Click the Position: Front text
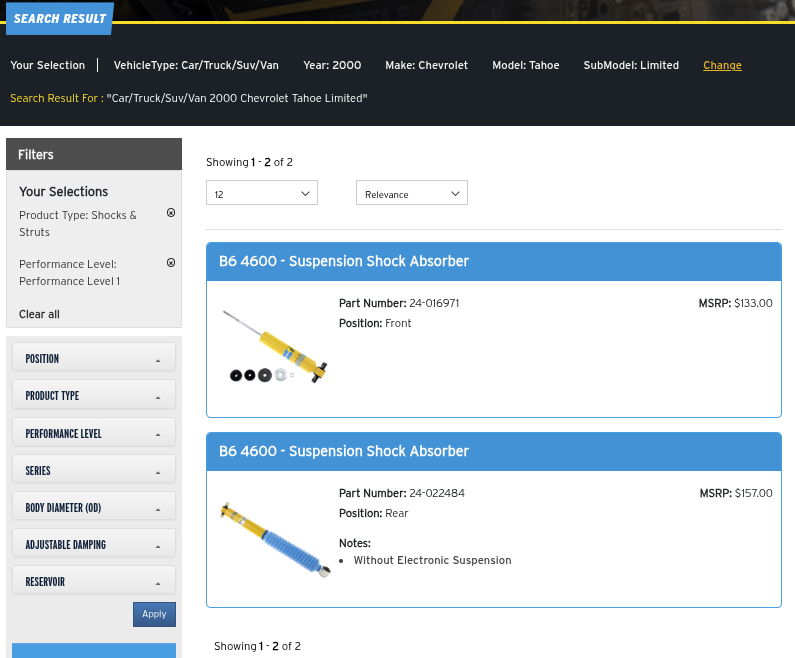This screenshot has width=795, height=658. tap(375, 323)
